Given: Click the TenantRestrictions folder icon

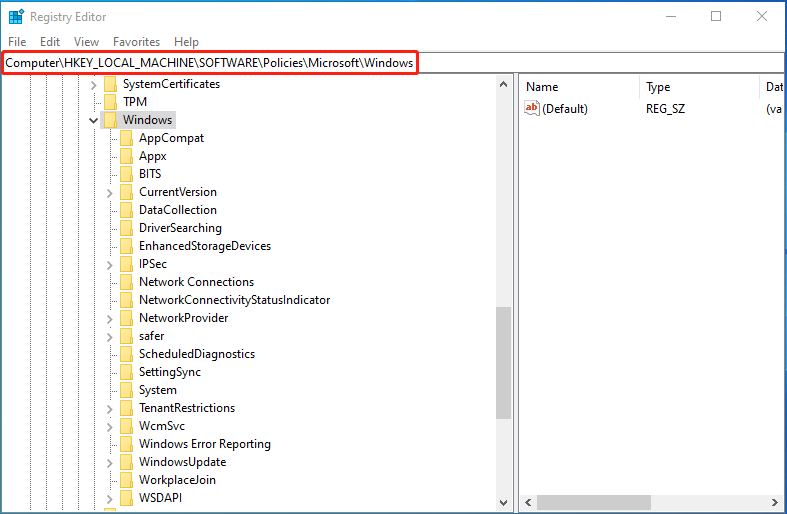Looking at the screenshot, I should tap(126, 408).
